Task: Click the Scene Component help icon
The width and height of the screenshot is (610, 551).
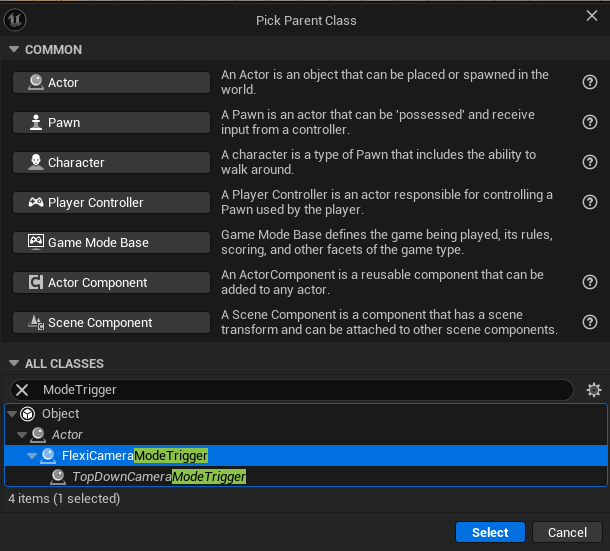Action: coord(590,322)
